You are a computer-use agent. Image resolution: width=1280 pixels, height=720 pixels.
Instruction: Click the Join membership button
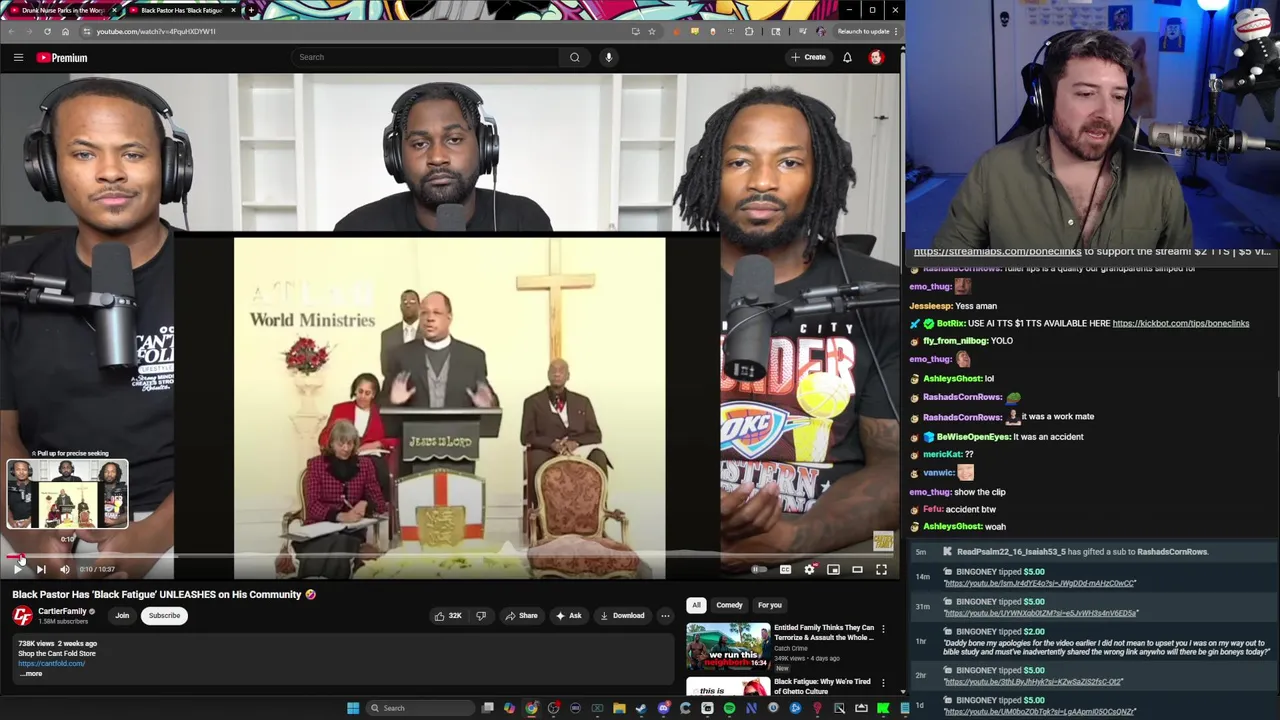(x=122, y=615)
